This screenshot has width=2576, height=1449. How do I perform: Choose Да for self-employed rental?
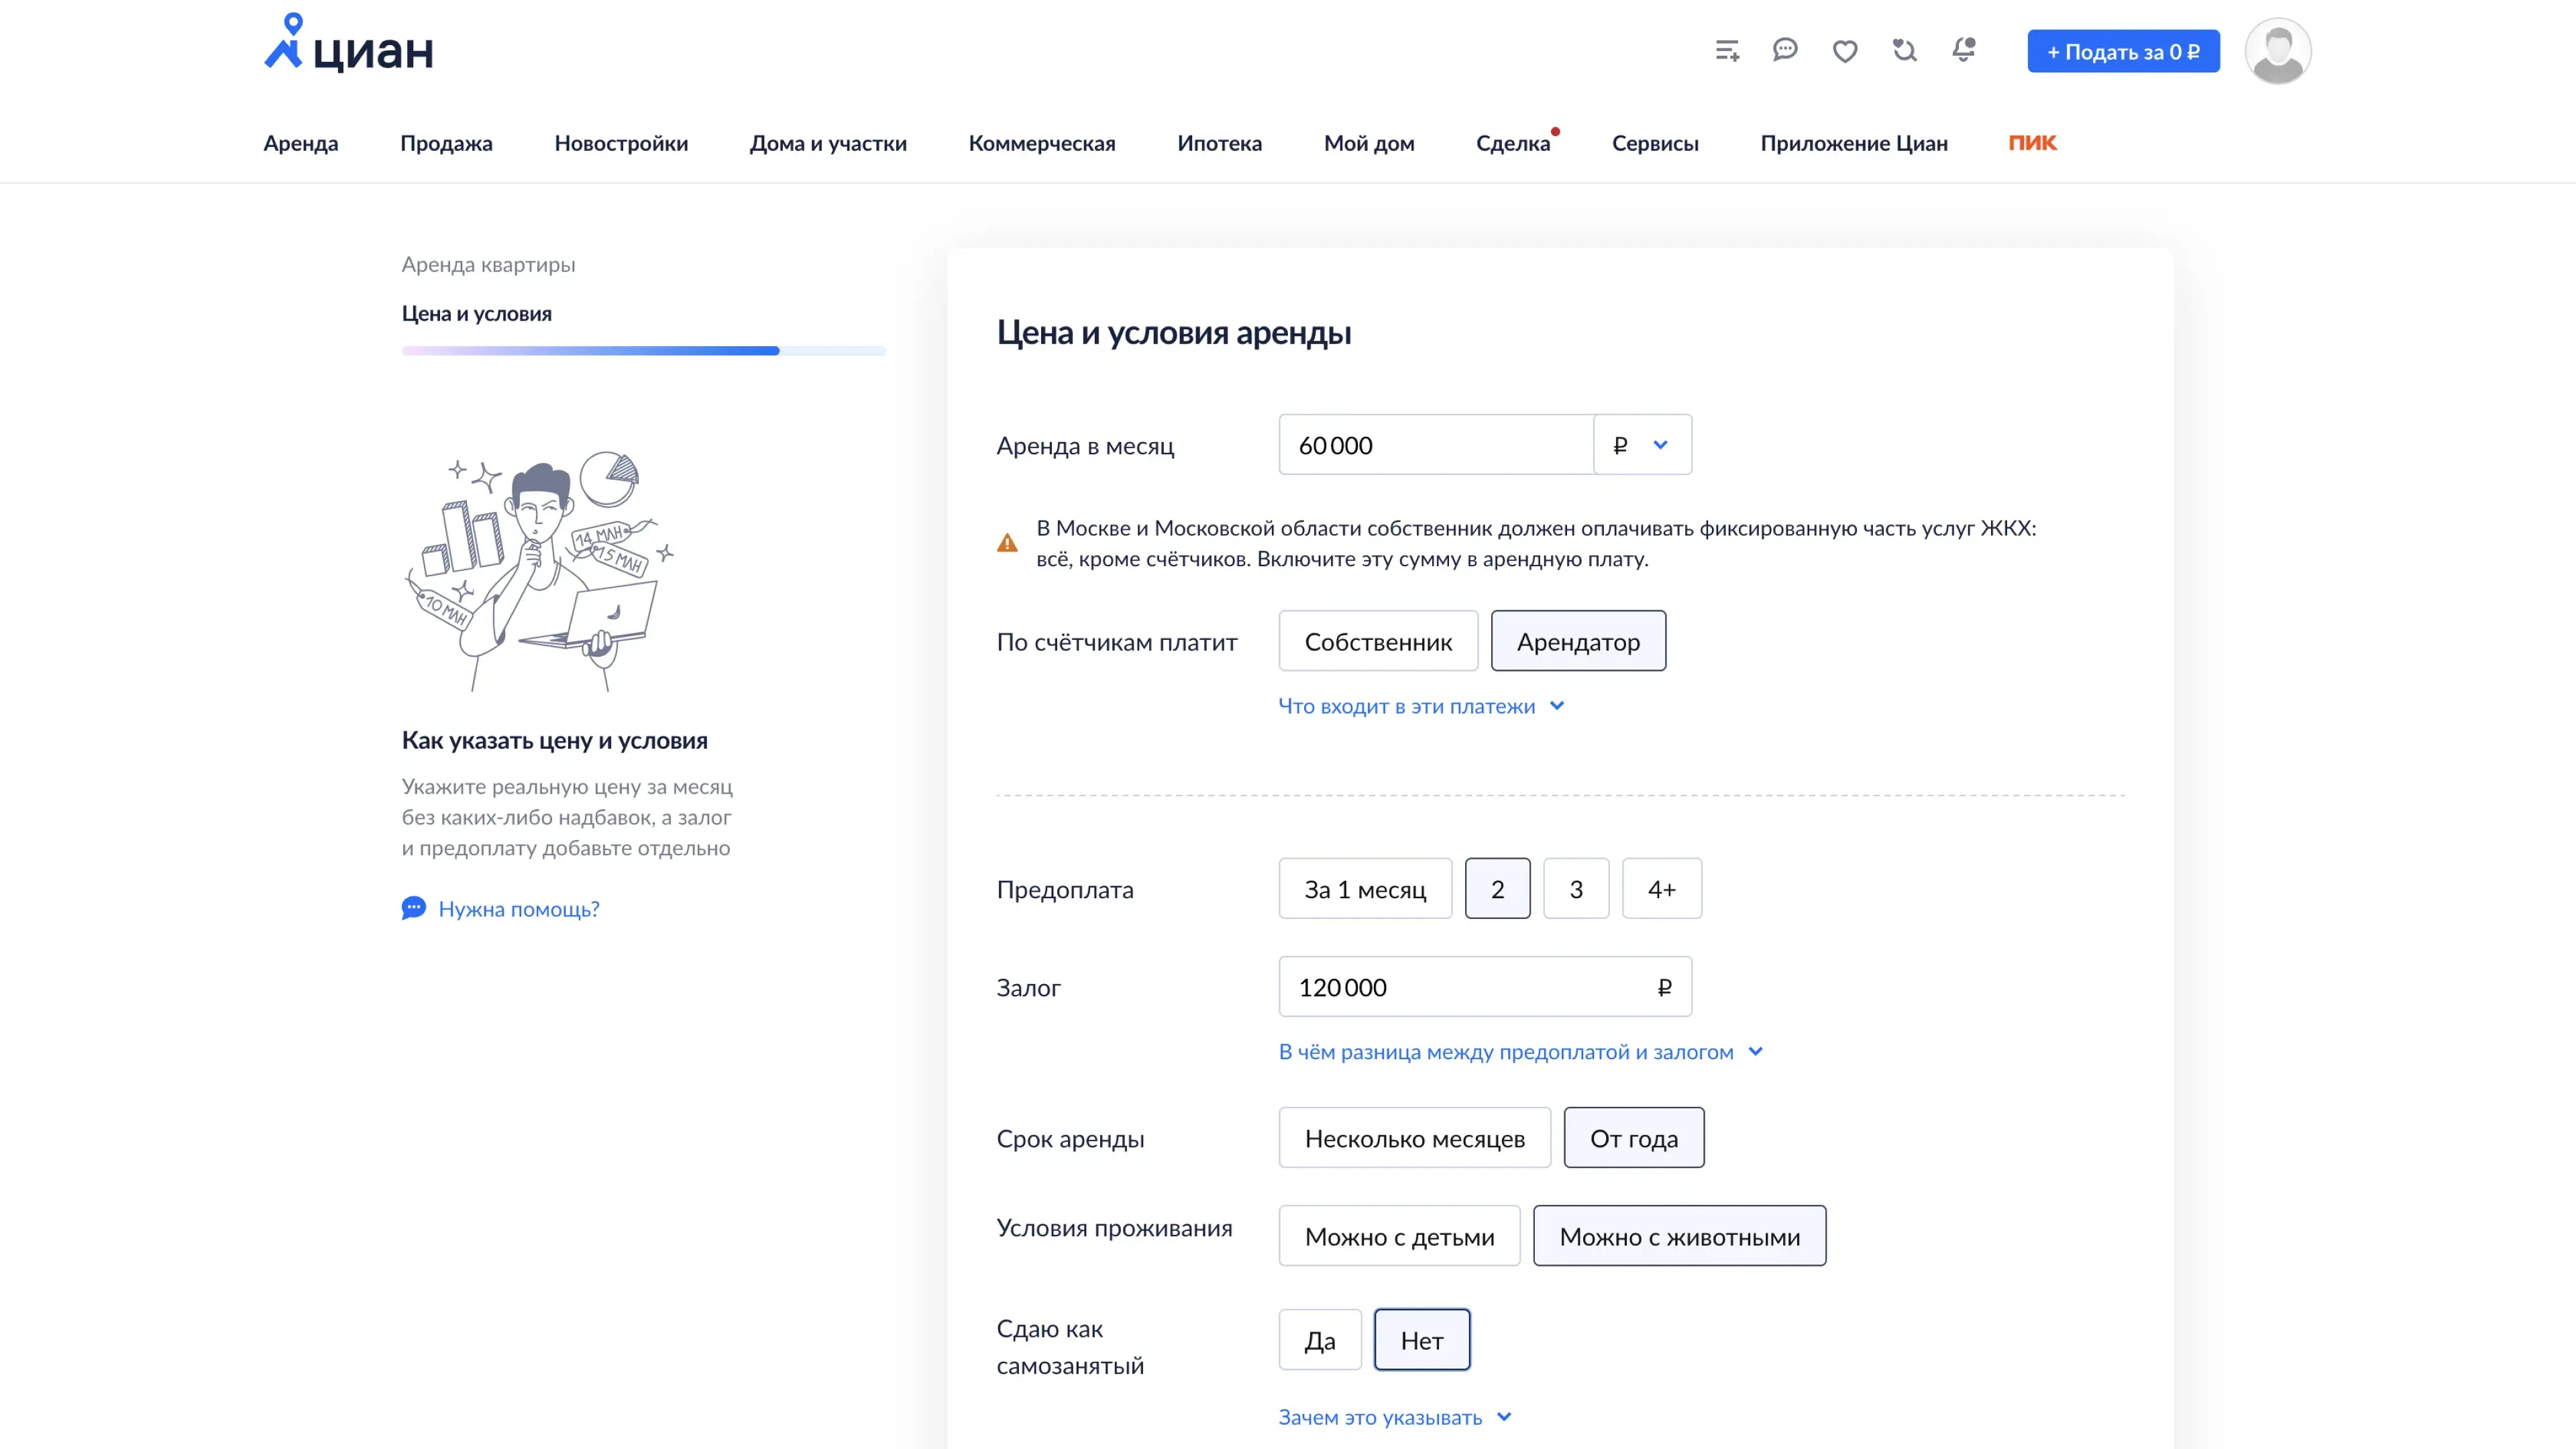[x=1319, y=1340]
